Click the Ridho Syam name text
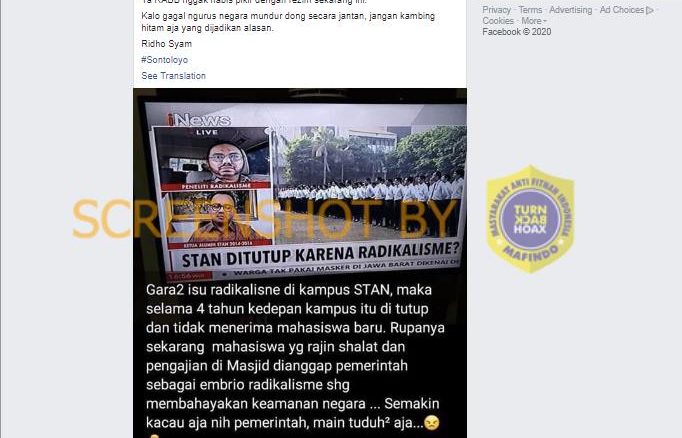Screen dimensions: 682x438 (167, 43)
